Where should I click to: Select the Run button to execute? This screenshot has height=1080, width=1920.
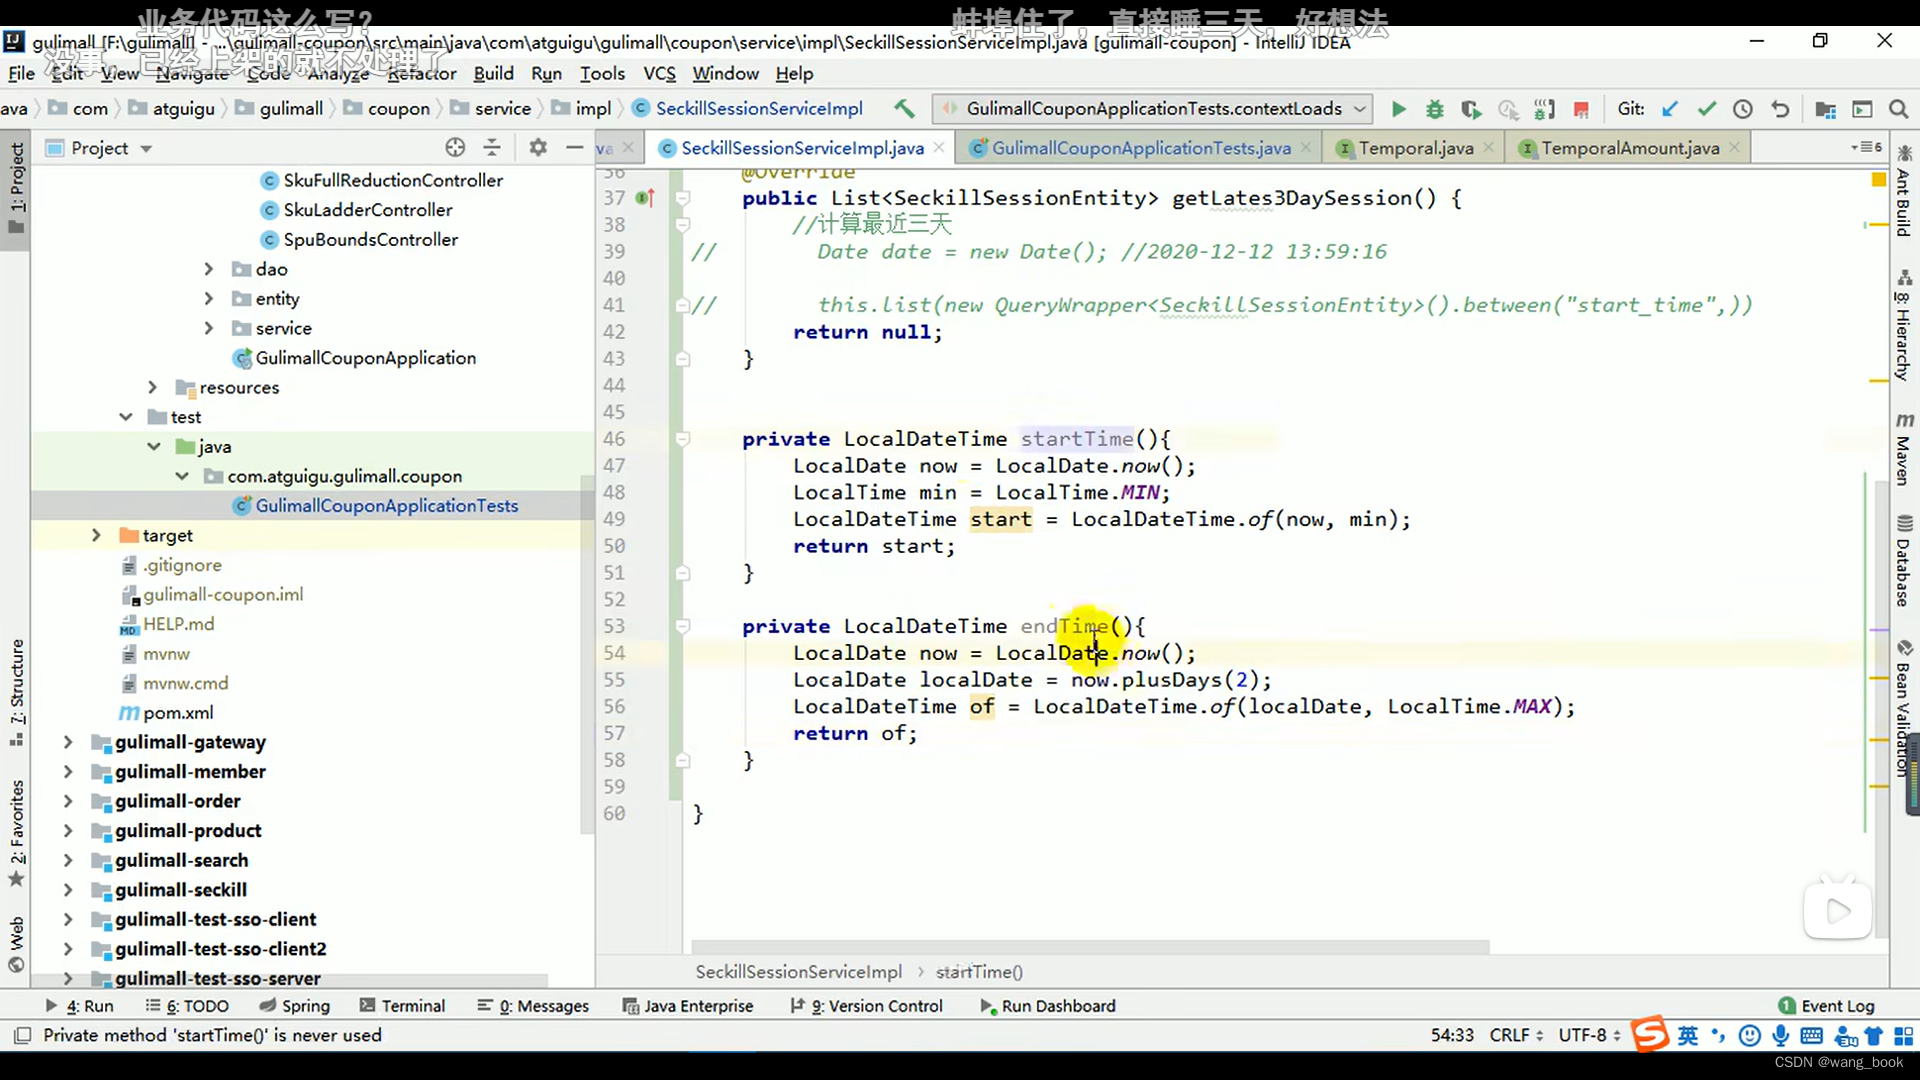pos(1398,108)
